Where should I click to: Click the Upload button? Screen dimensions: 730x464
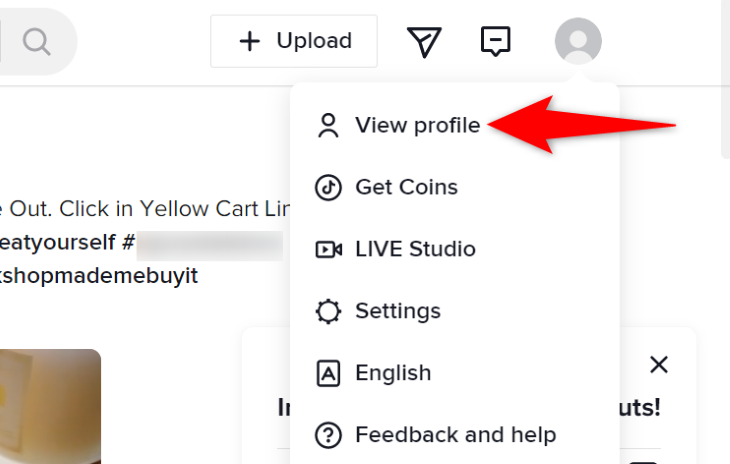(x=294, y=41)
